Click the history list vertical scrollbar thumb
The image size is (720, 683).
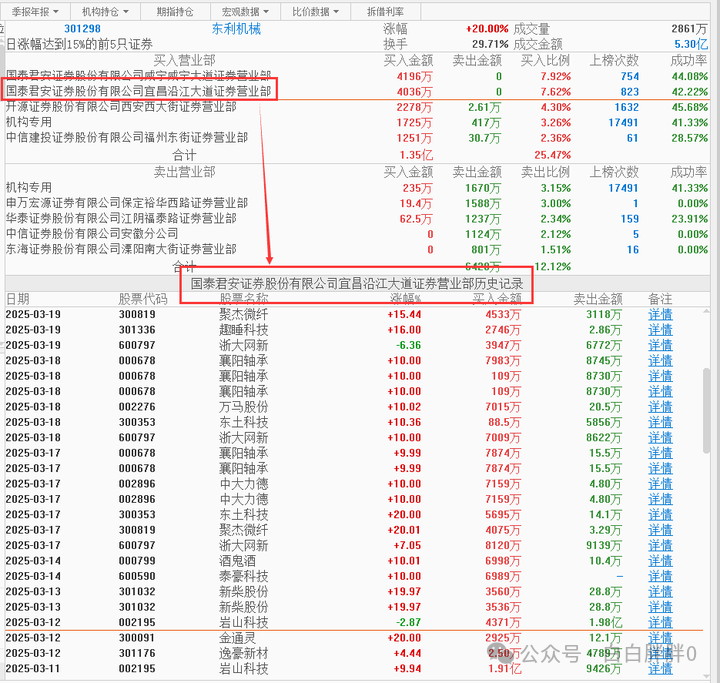[x=707, y=411]
